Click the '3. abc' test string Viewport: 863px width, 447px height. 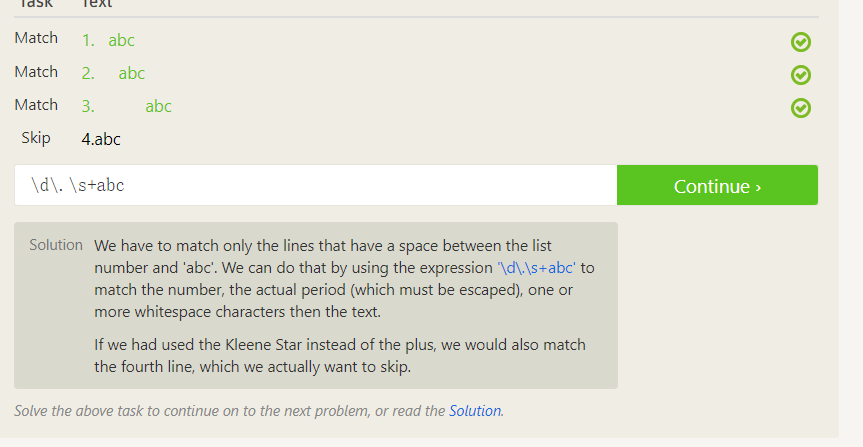[x=127, y=106]
